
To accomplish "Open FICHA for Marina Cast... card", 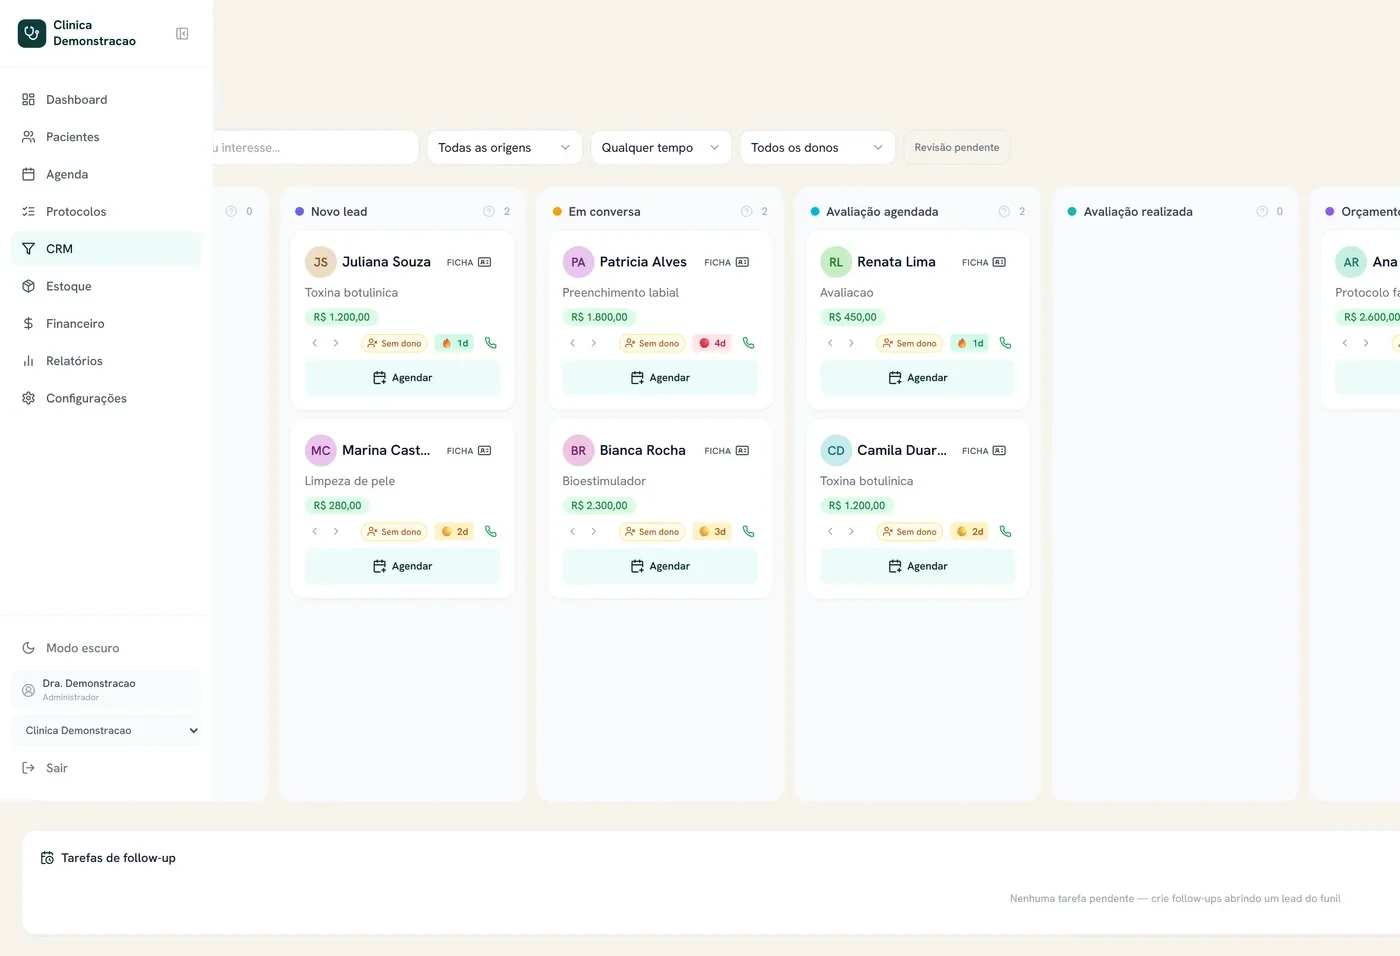I will [469, 451].
